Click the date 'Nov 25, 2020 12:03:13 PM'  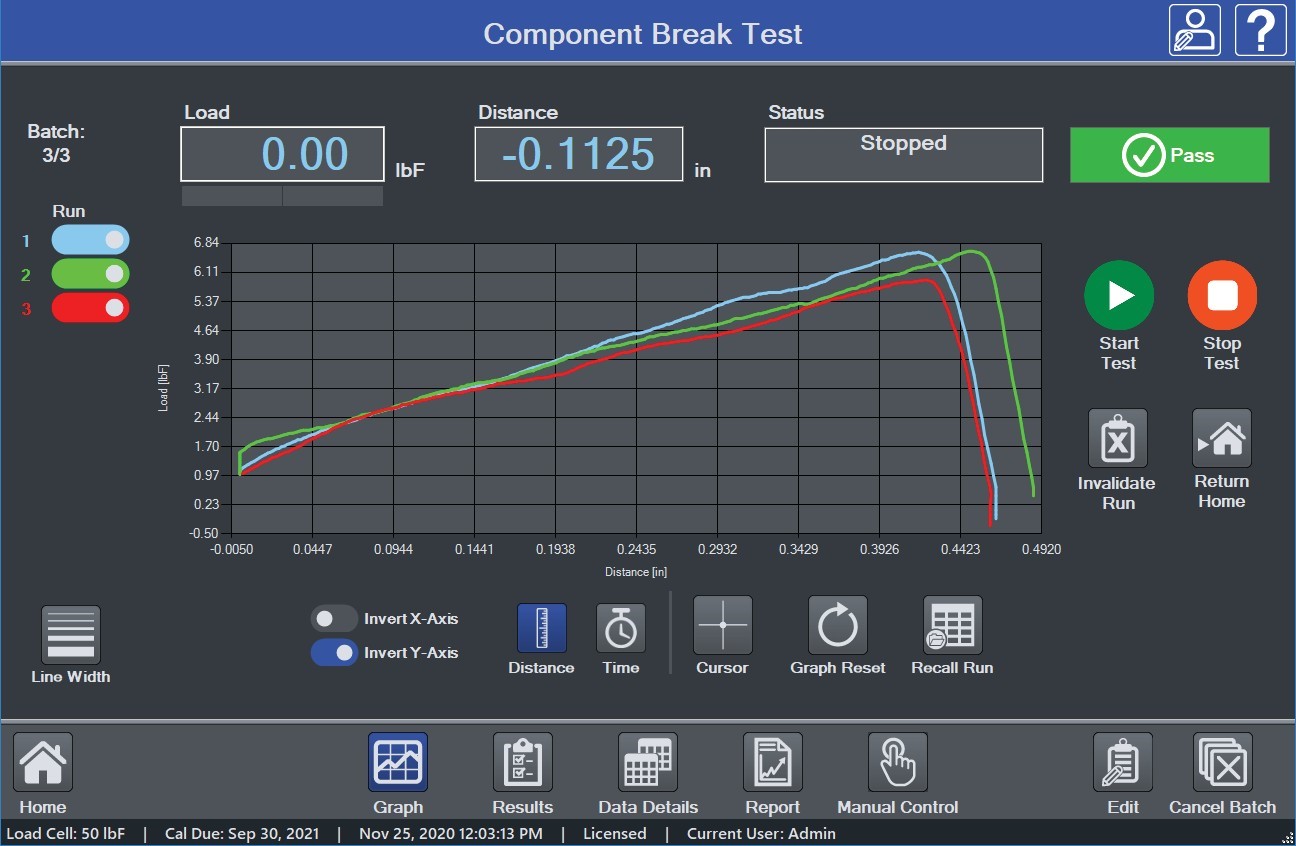[x=451, y=833]
